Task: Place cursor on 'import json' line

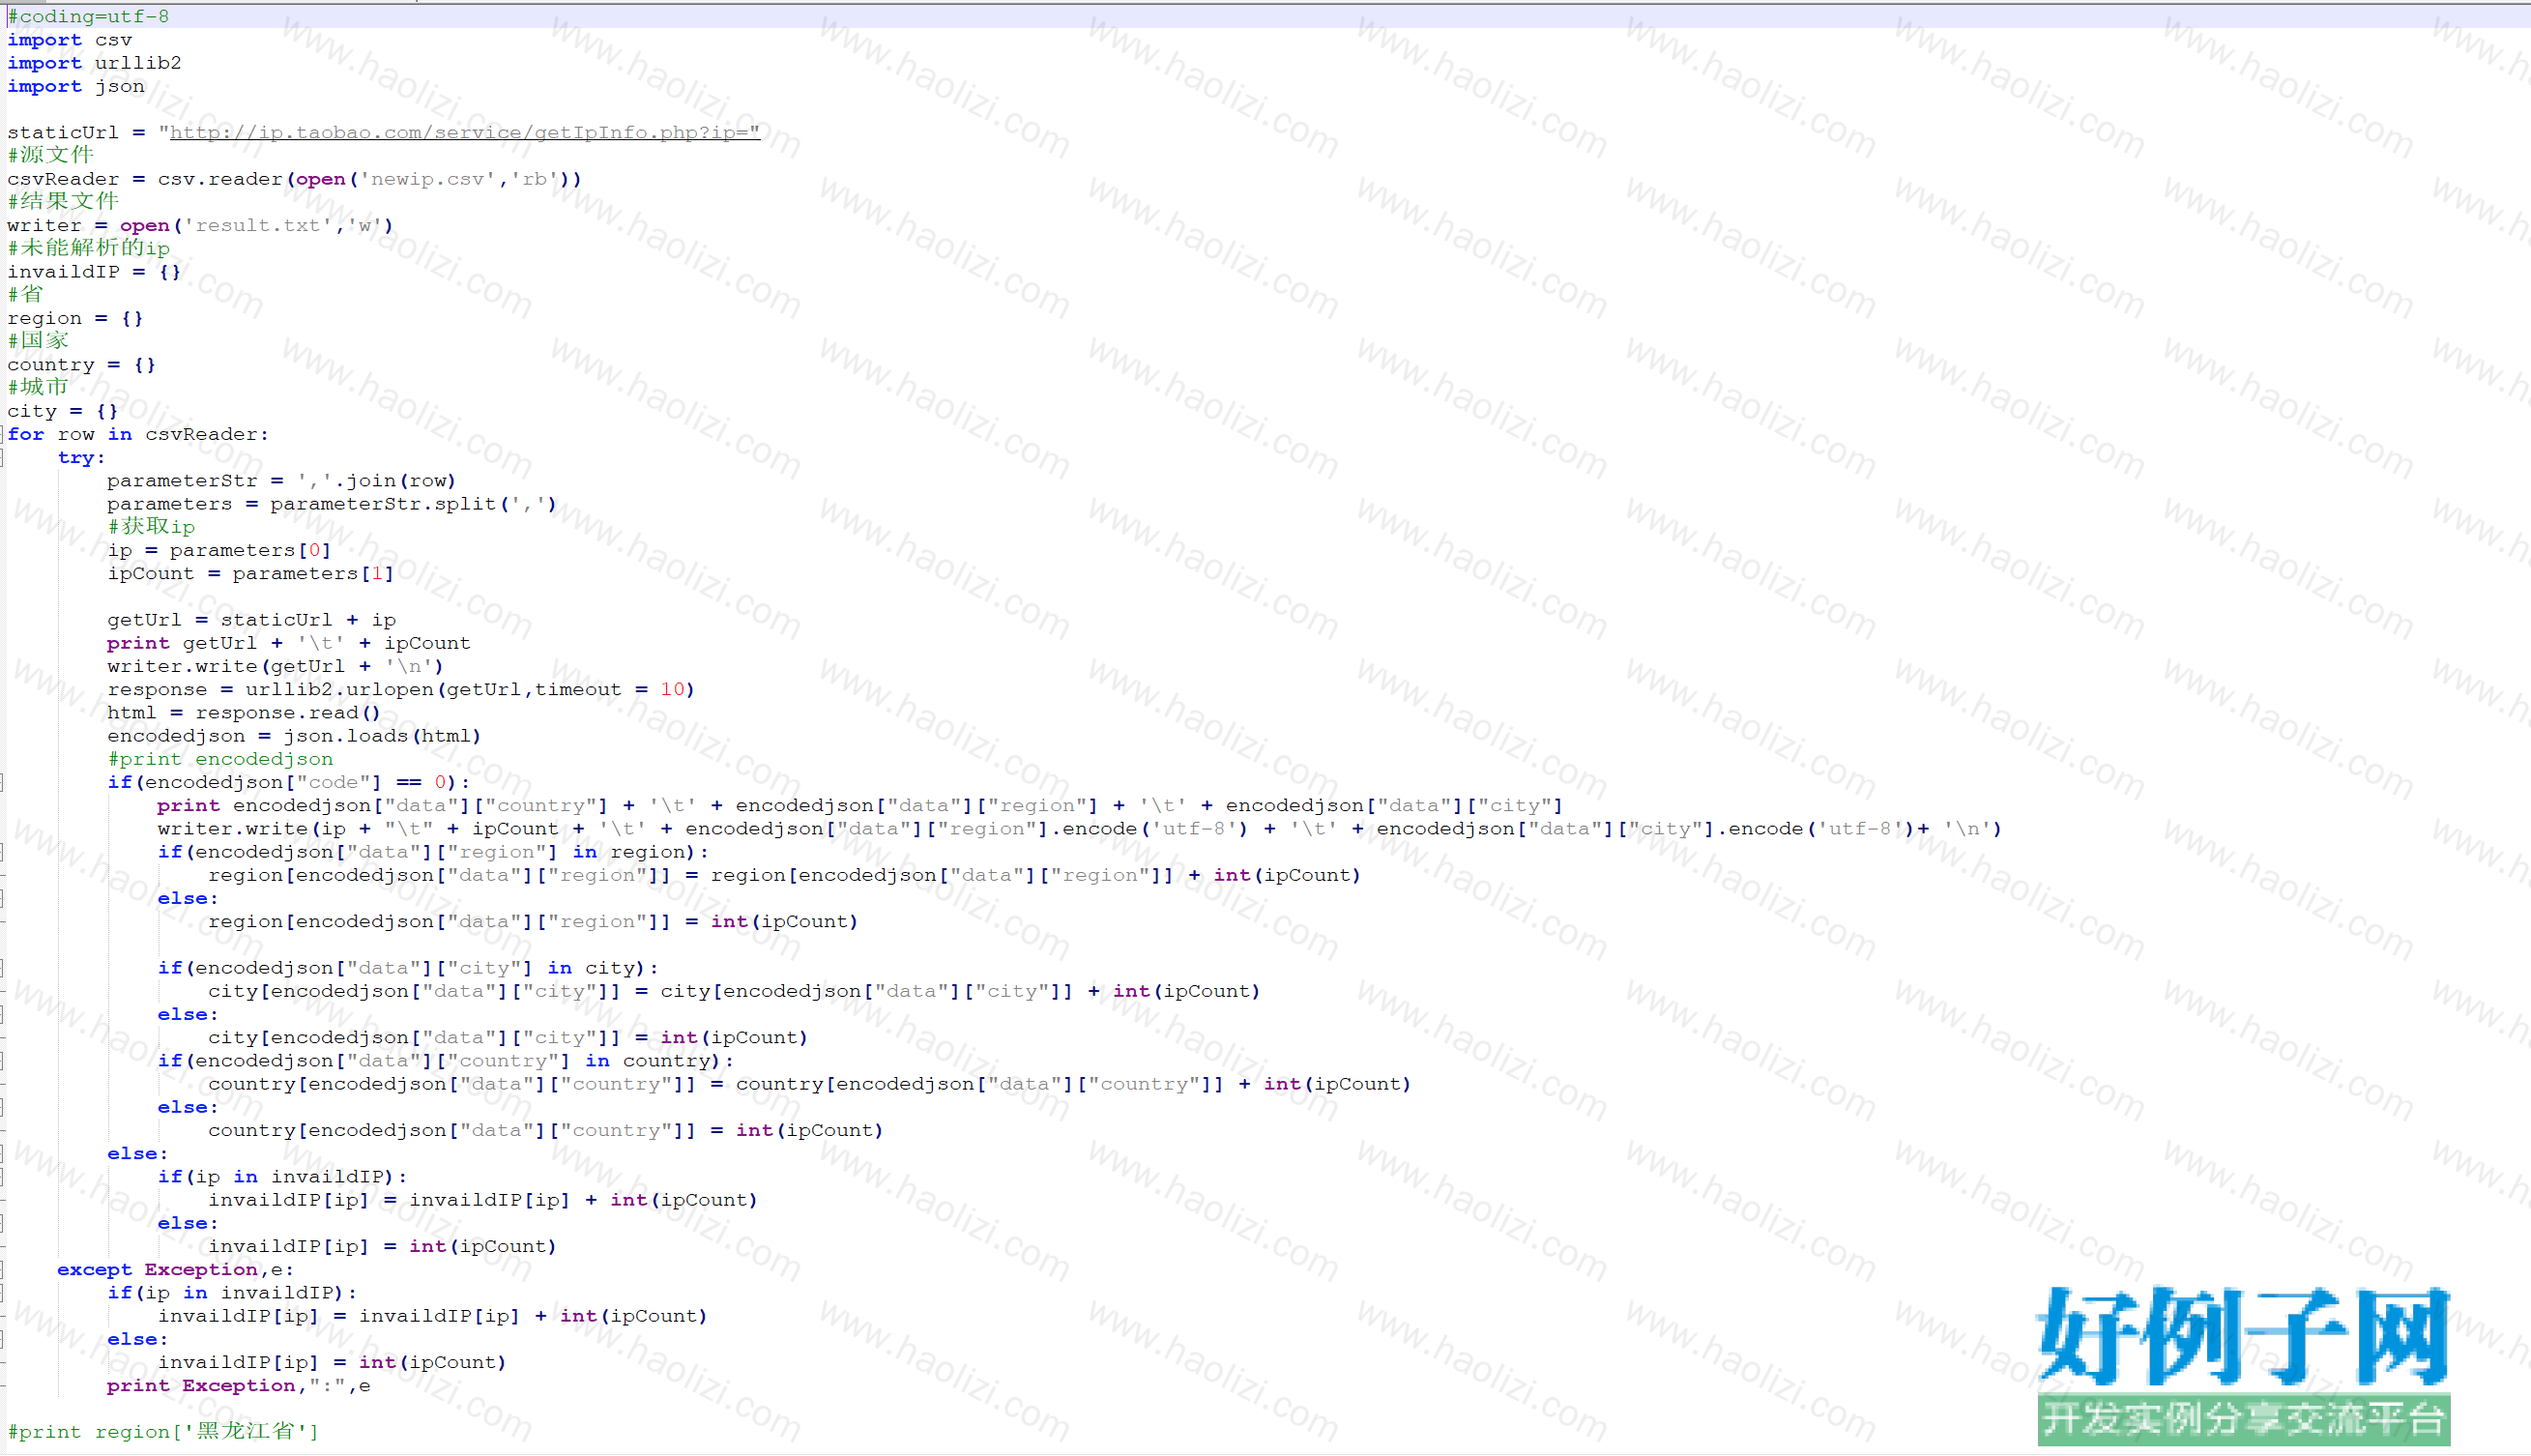Action: click(x=76, y=86)
